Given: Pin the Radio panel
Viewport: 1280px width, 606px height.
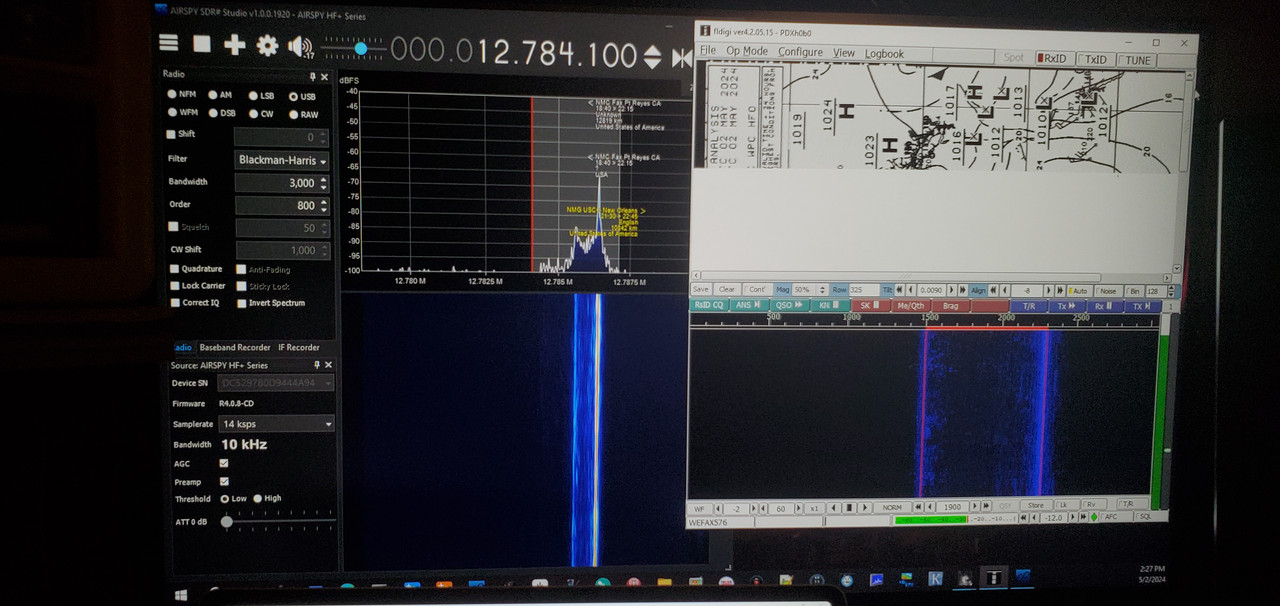Looking at the screenshot, I should tap(313, 76).
